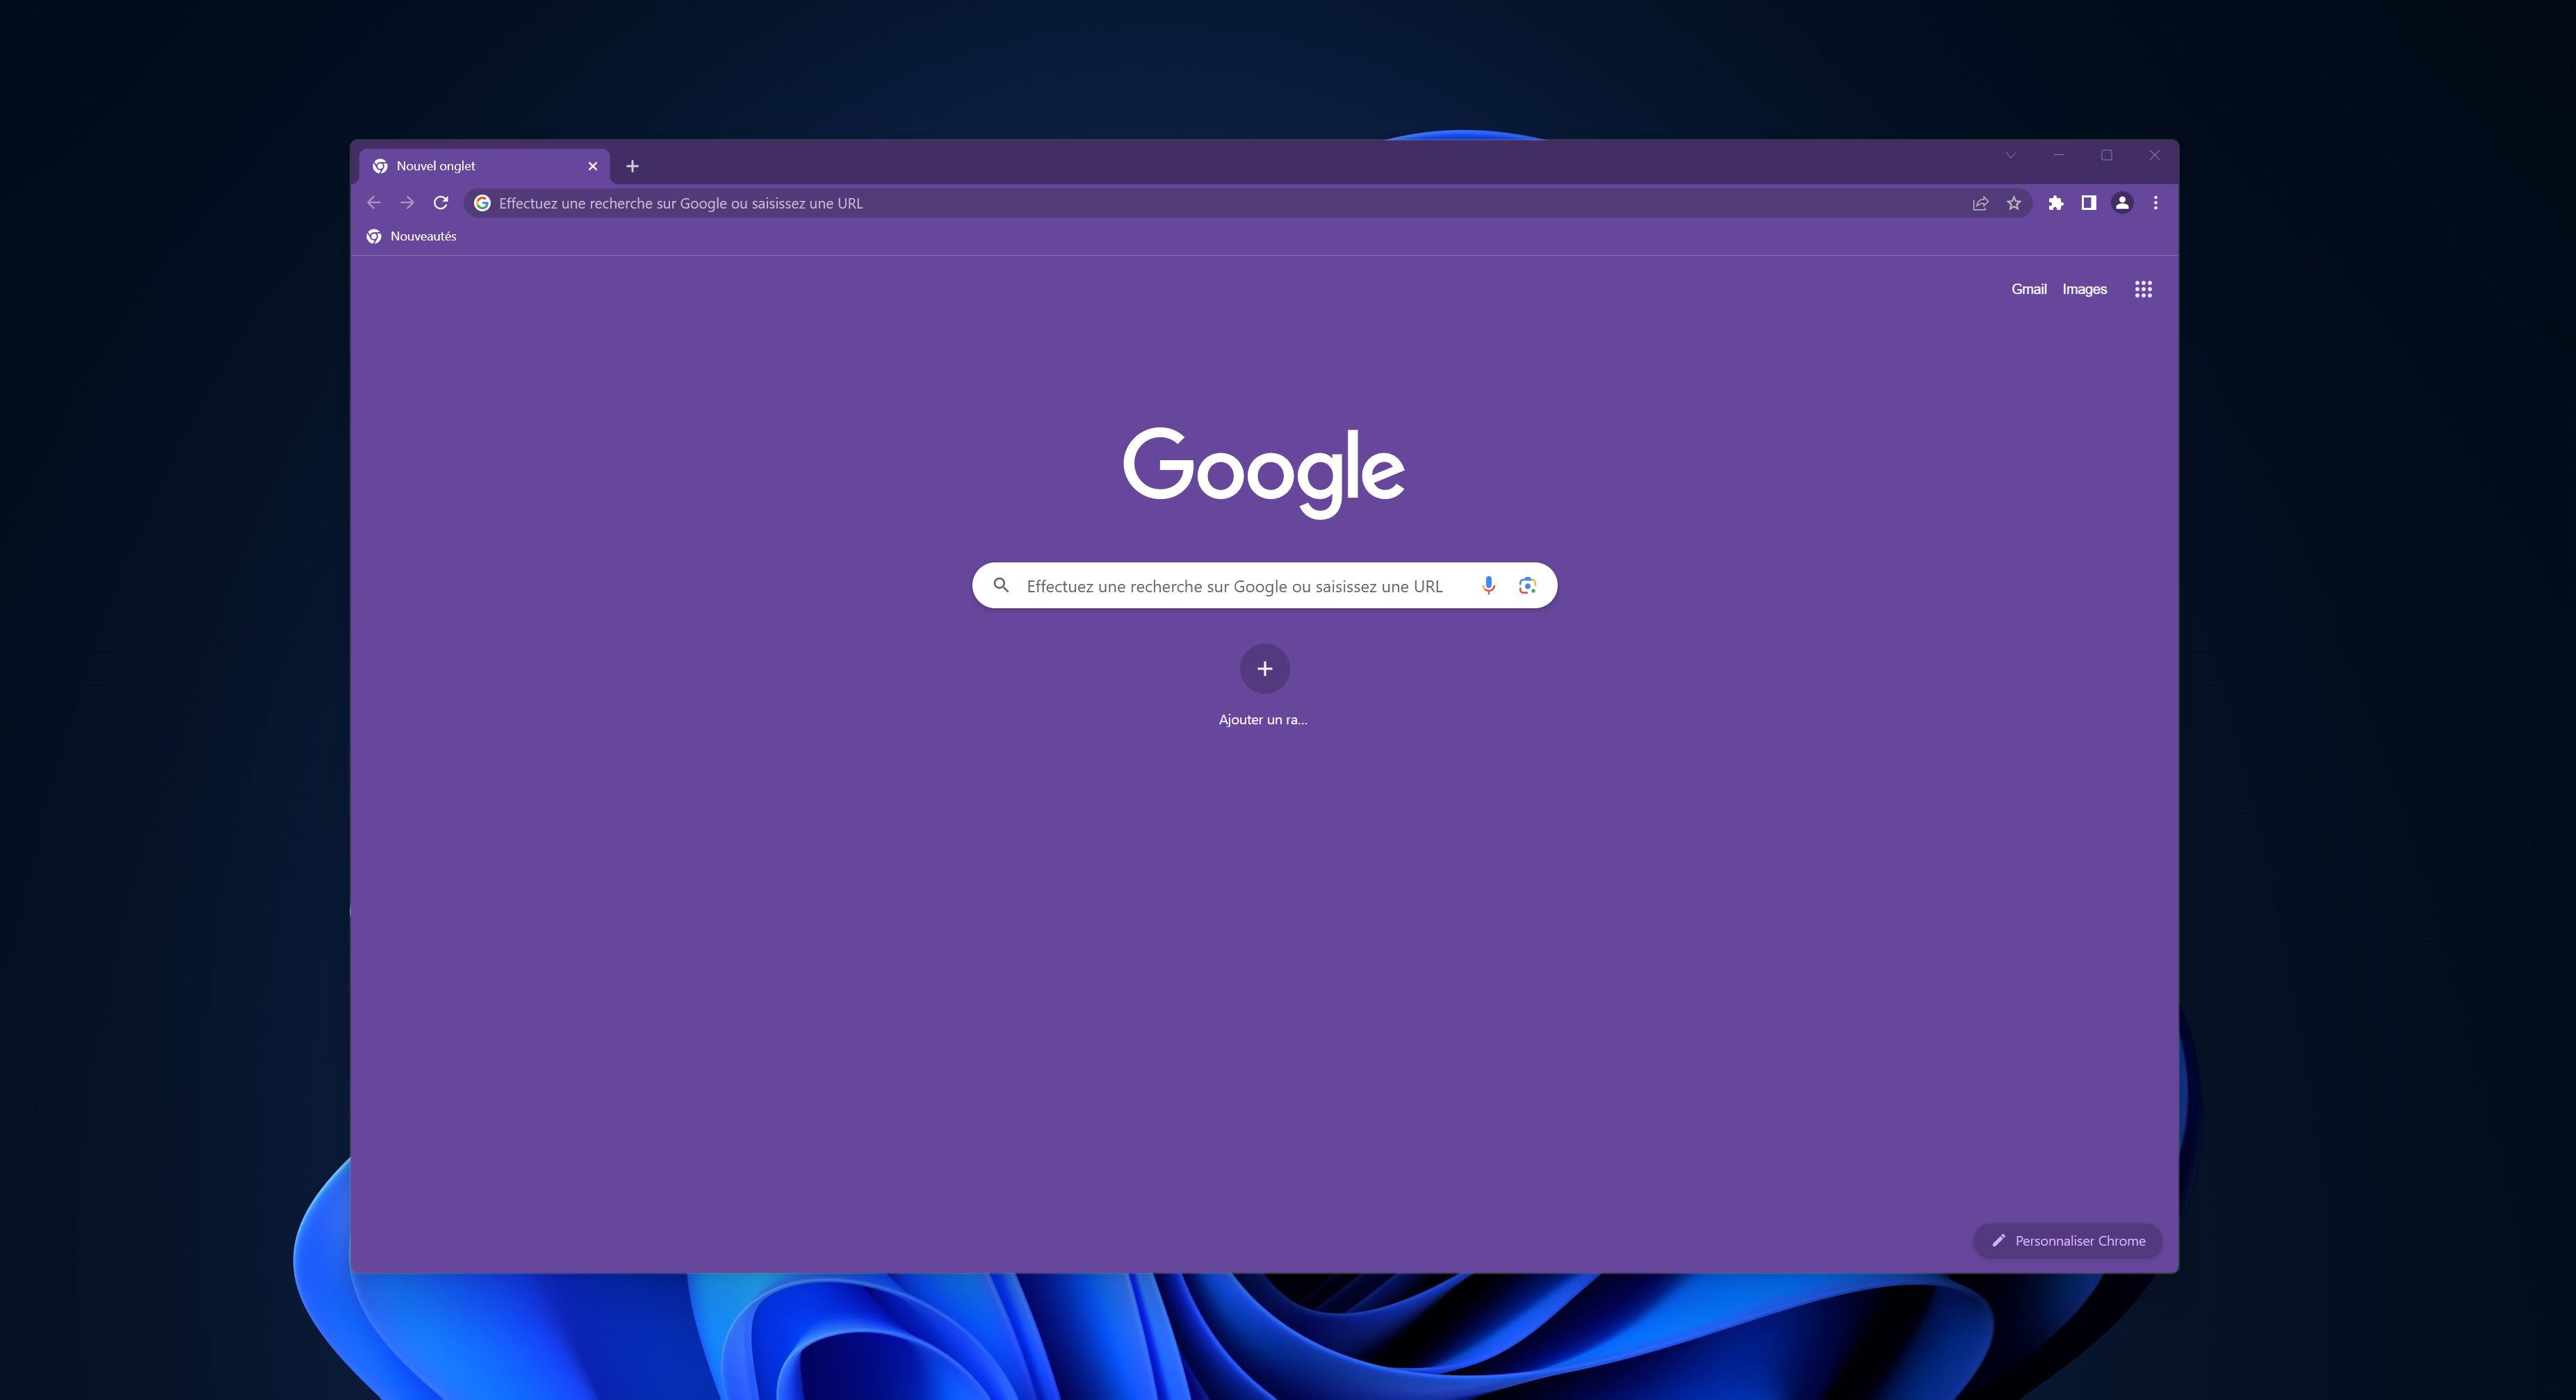The height and width of the screenshot is (1400, 2576).
Task: Open the Extensions puzzle icon
Action: click(2056, 202)
